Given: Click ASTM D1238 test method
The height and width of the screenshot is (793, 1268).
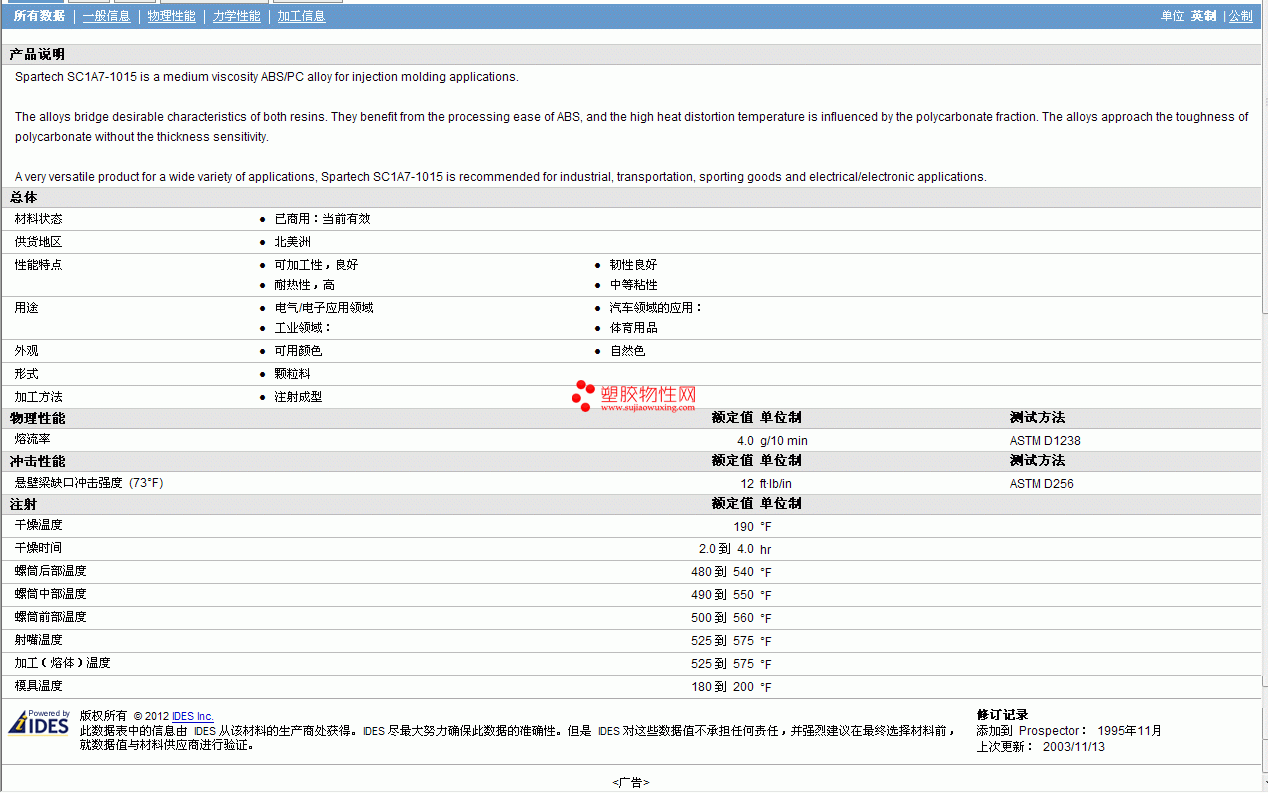Looking at the screenshot, I should point(1045,440).
